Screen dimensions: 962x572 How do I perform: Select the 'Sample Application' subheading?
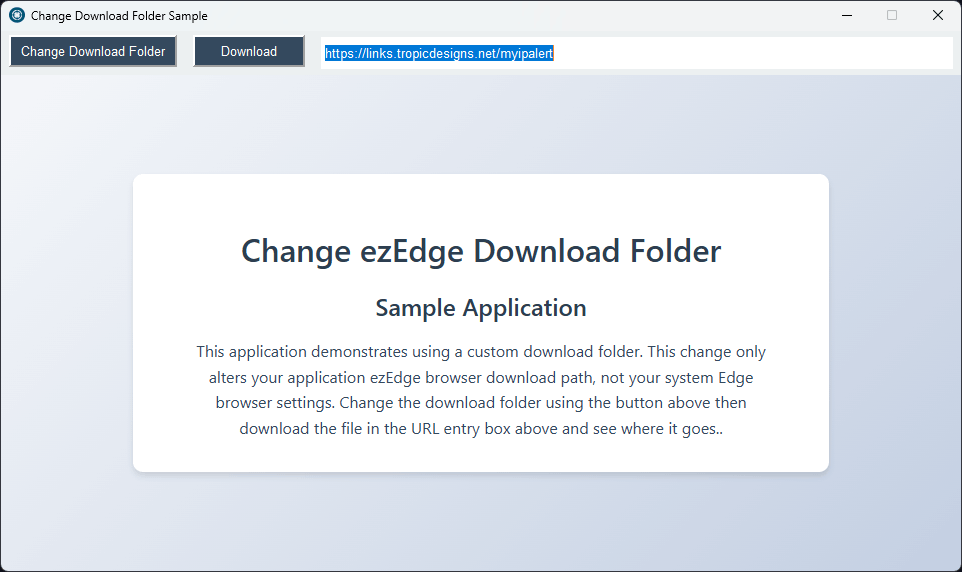point(481,308)
